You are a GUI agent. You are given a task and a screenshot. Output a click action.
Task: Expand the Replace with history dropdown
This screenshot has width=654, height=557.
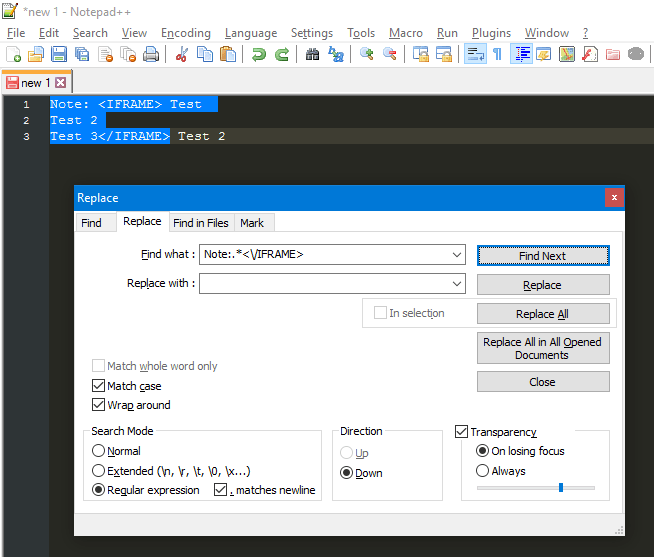pos(457,284)
